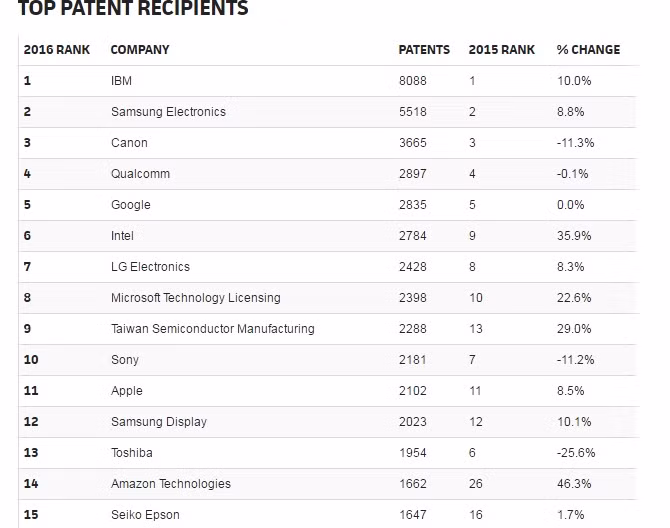Click the 2016 RANK column header
Screen dimensions: 670x528
57,49
